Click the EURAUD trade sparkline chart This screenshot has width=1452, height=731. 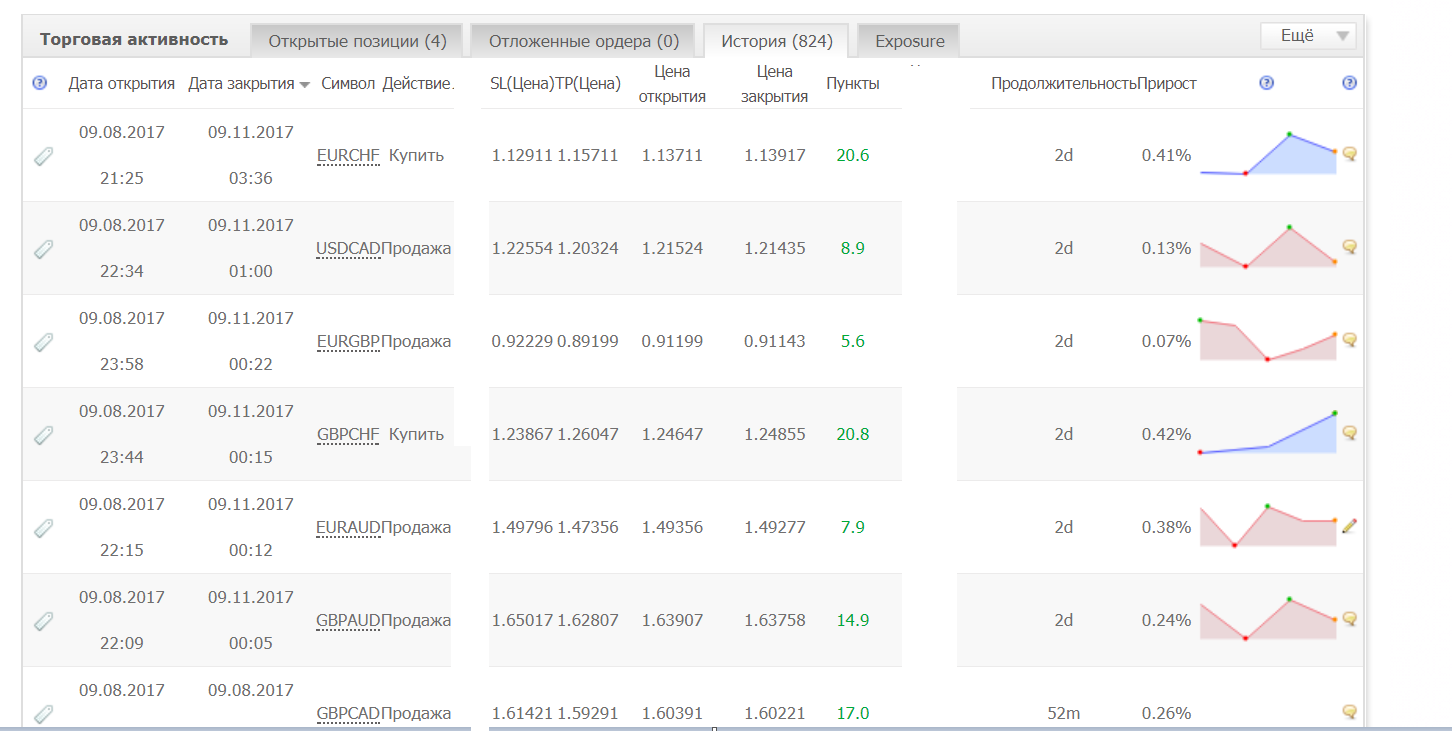coord(1268,526)
